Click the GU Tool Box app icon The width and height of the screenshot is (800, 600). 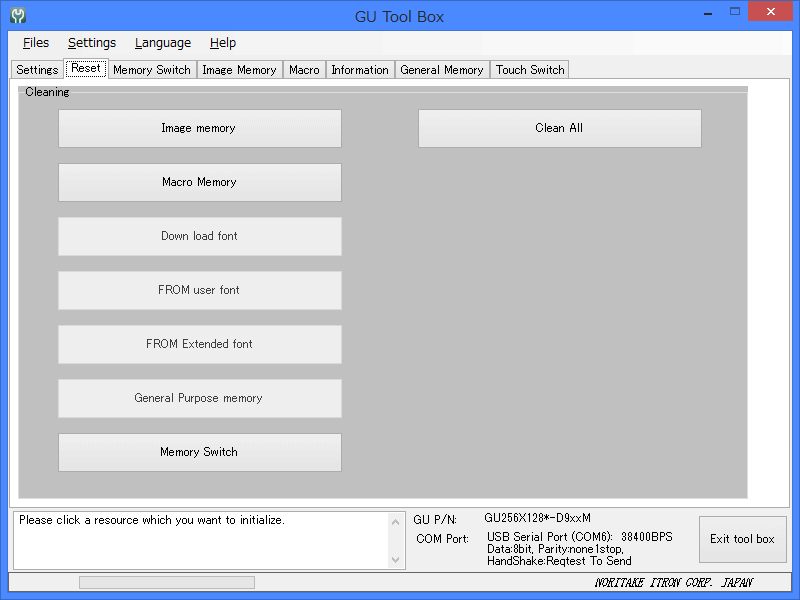(x=17, y=16)
